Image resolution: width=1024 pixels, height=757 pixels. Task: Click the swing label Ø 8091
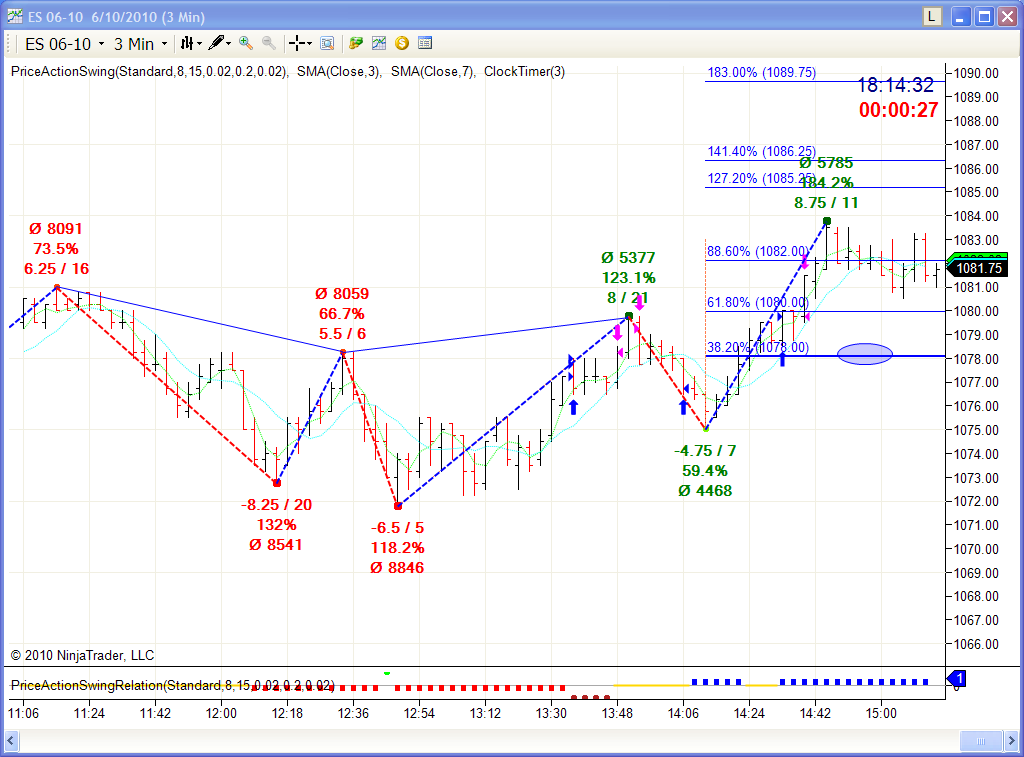pyautogui.click(x=56, y=229)
